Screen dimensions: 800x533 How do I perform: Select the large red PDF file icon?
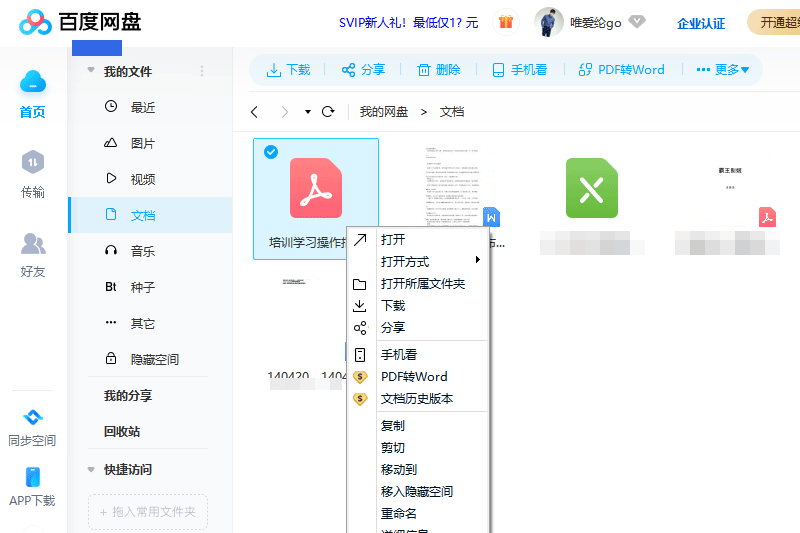pos(316,188)
